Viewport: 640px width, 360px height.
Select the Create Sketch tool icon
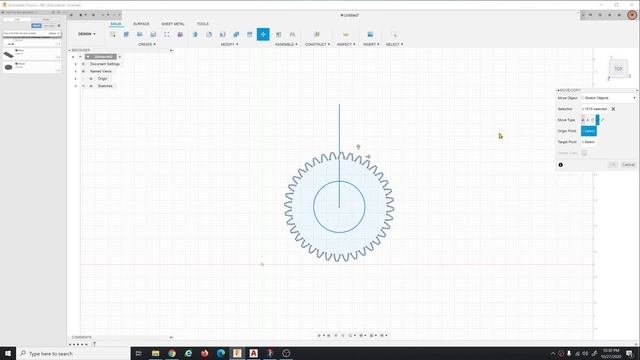tap(113, 35)
